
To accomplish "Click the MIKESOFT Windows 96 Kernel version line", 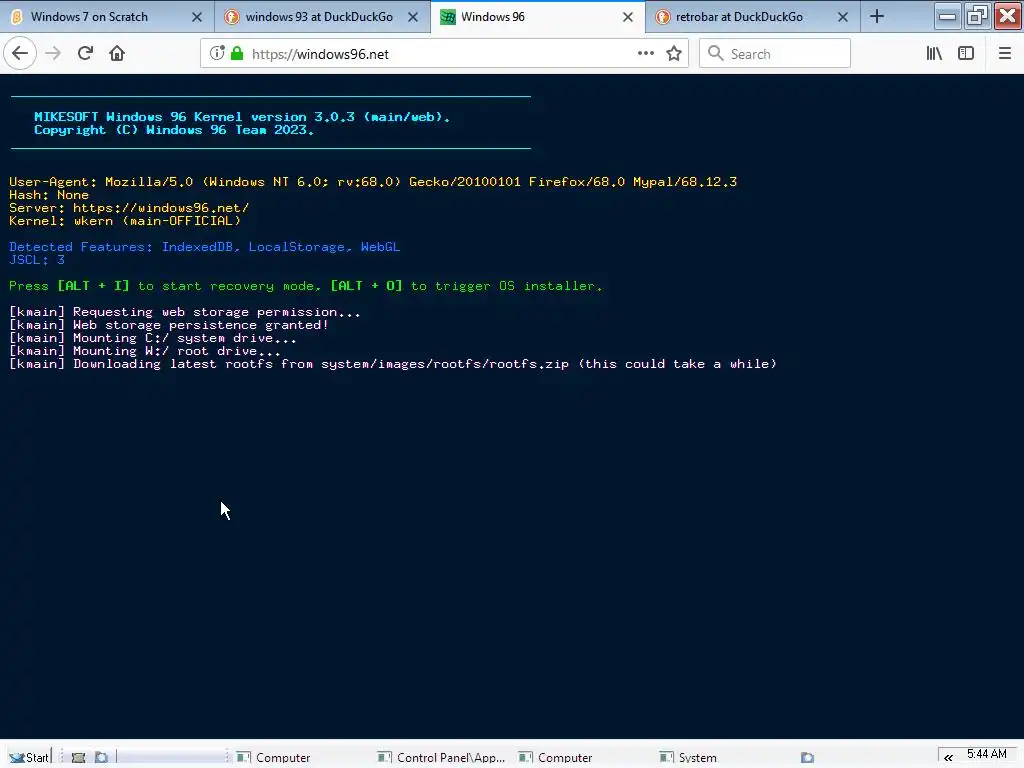I will (242, 117).
